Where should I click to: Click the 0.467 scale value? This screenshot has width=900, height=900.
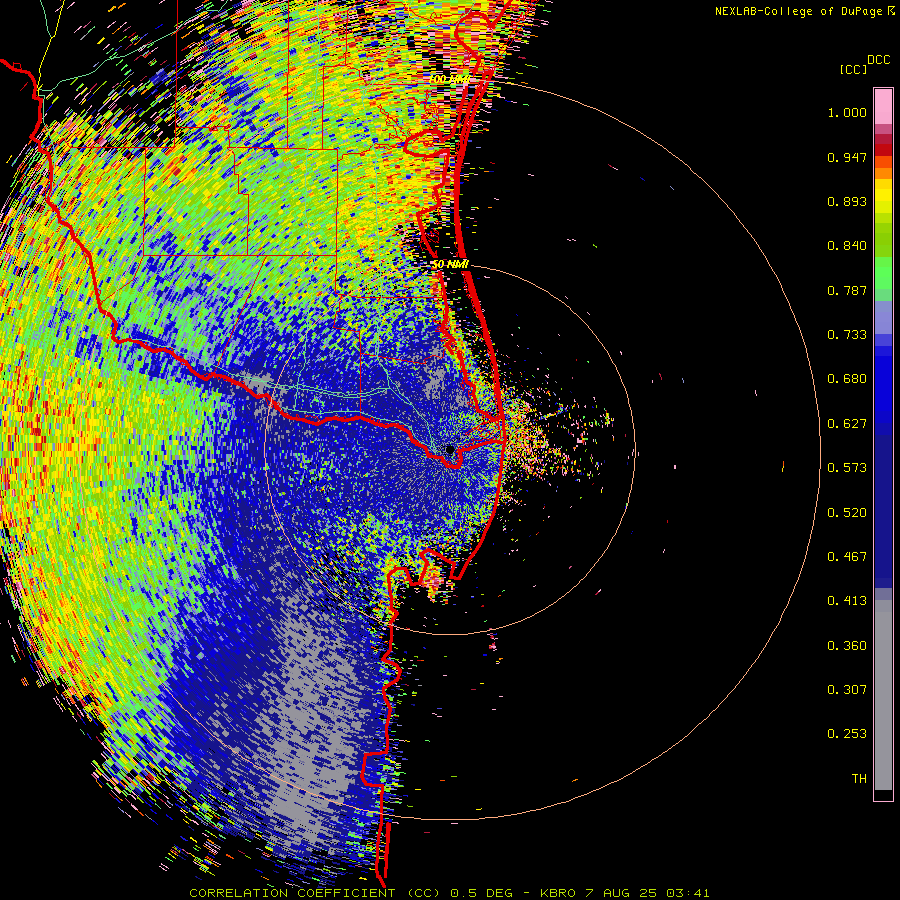(847, 557)
